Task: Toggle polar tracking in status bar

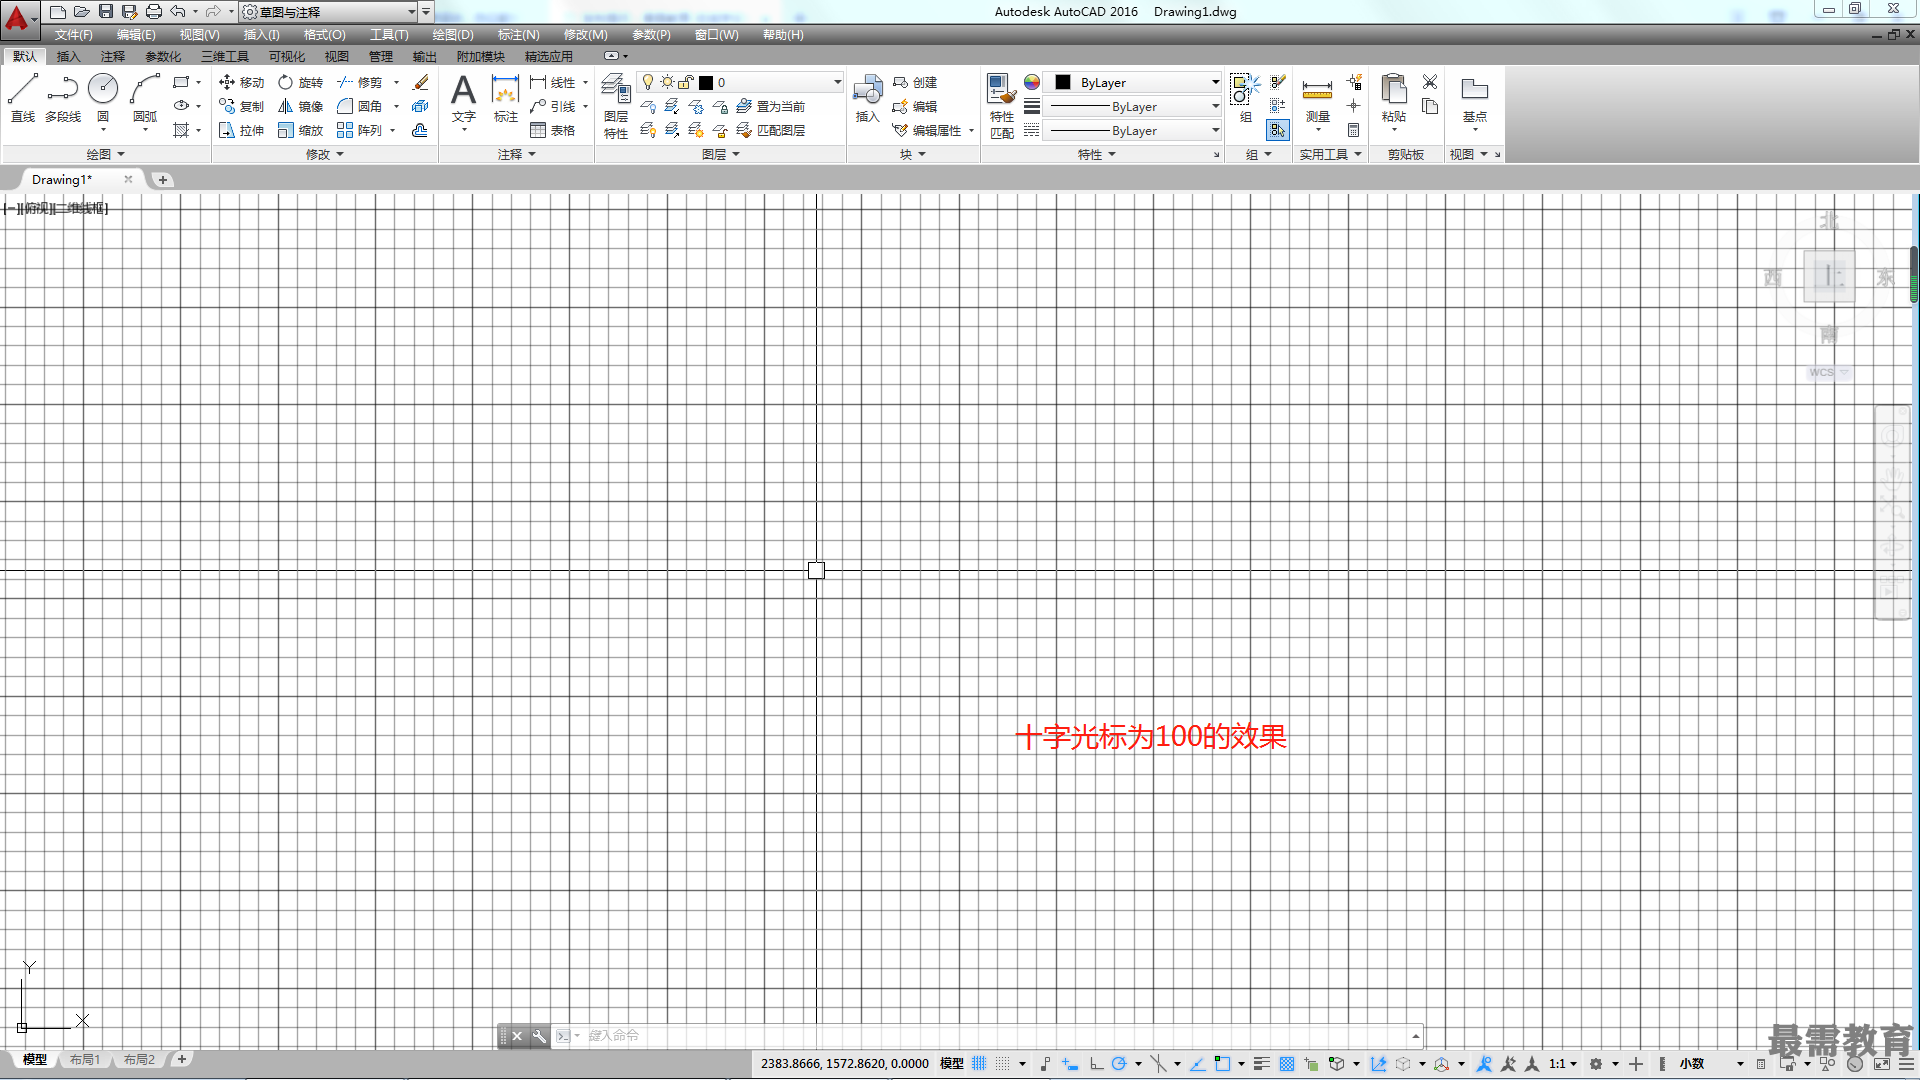Action: [x=1119, y=1064]
